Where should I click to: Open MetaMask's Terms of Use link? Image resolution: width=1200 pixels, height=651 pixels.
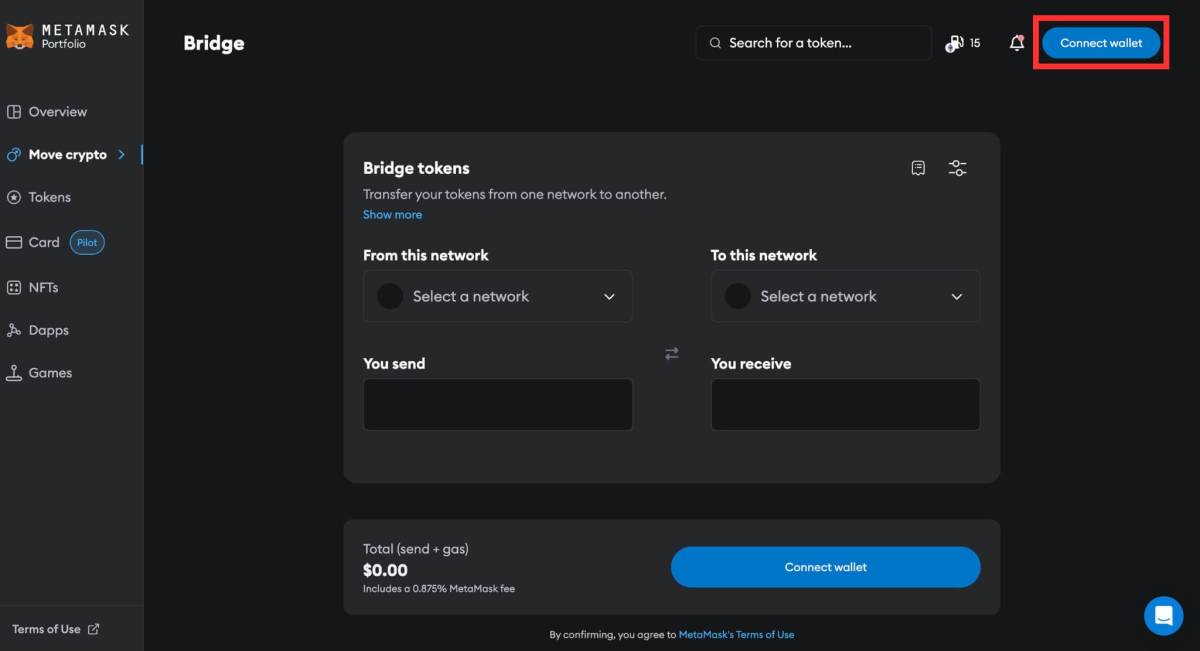(x=737, y=634)
